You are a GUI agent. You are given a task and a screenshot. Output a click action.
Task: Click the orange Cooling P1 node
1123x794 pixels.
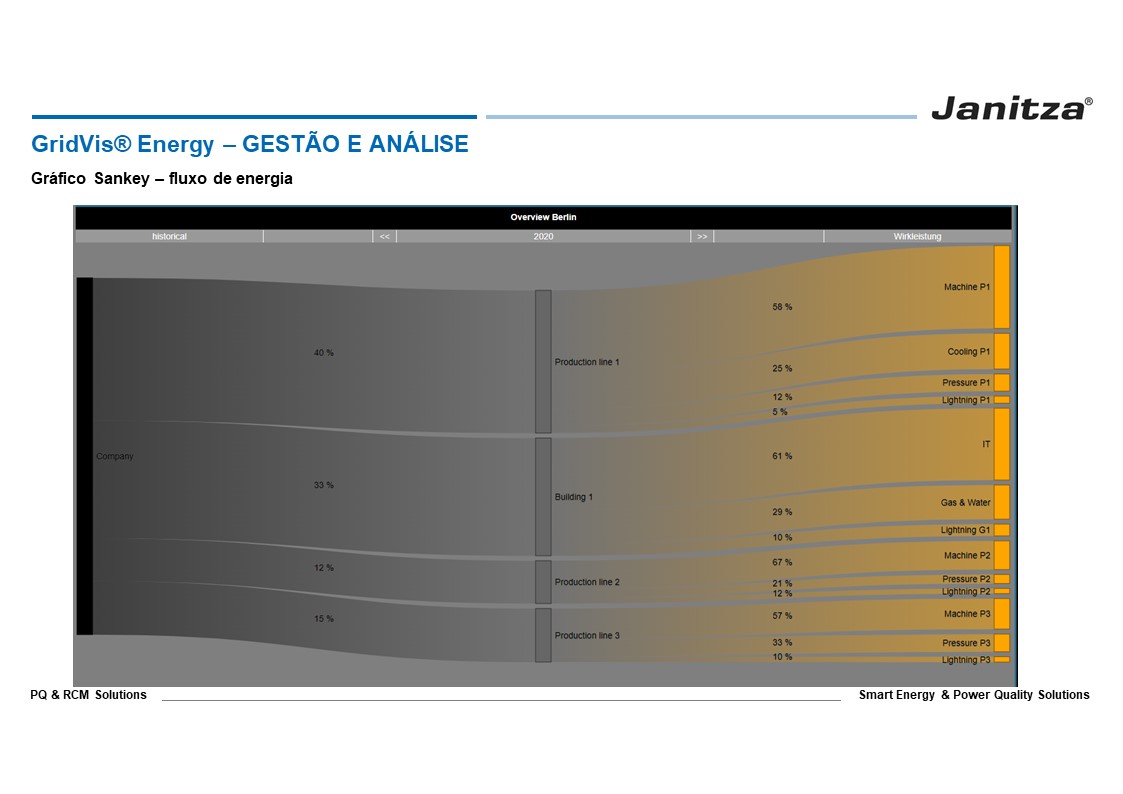pyautogui.click(x=1001, y=352)
